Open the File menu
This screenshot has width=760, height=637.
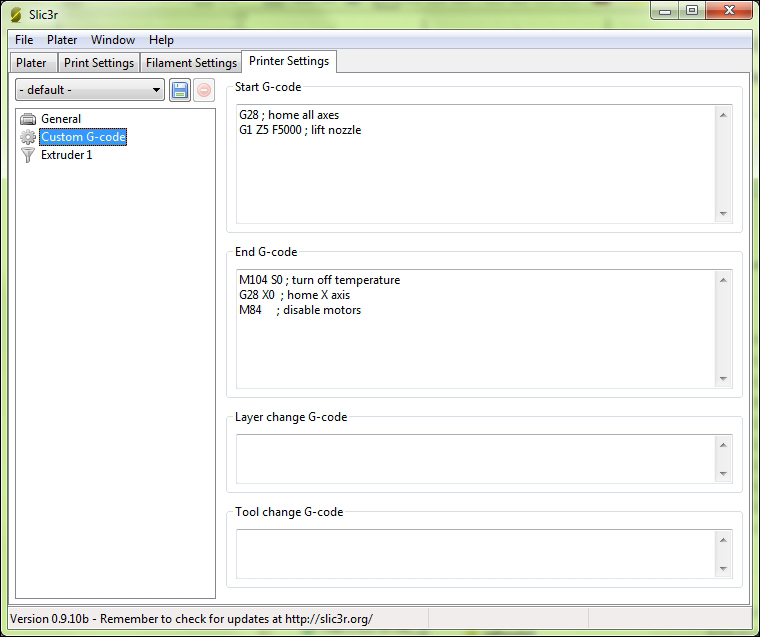tap(24, 40)
